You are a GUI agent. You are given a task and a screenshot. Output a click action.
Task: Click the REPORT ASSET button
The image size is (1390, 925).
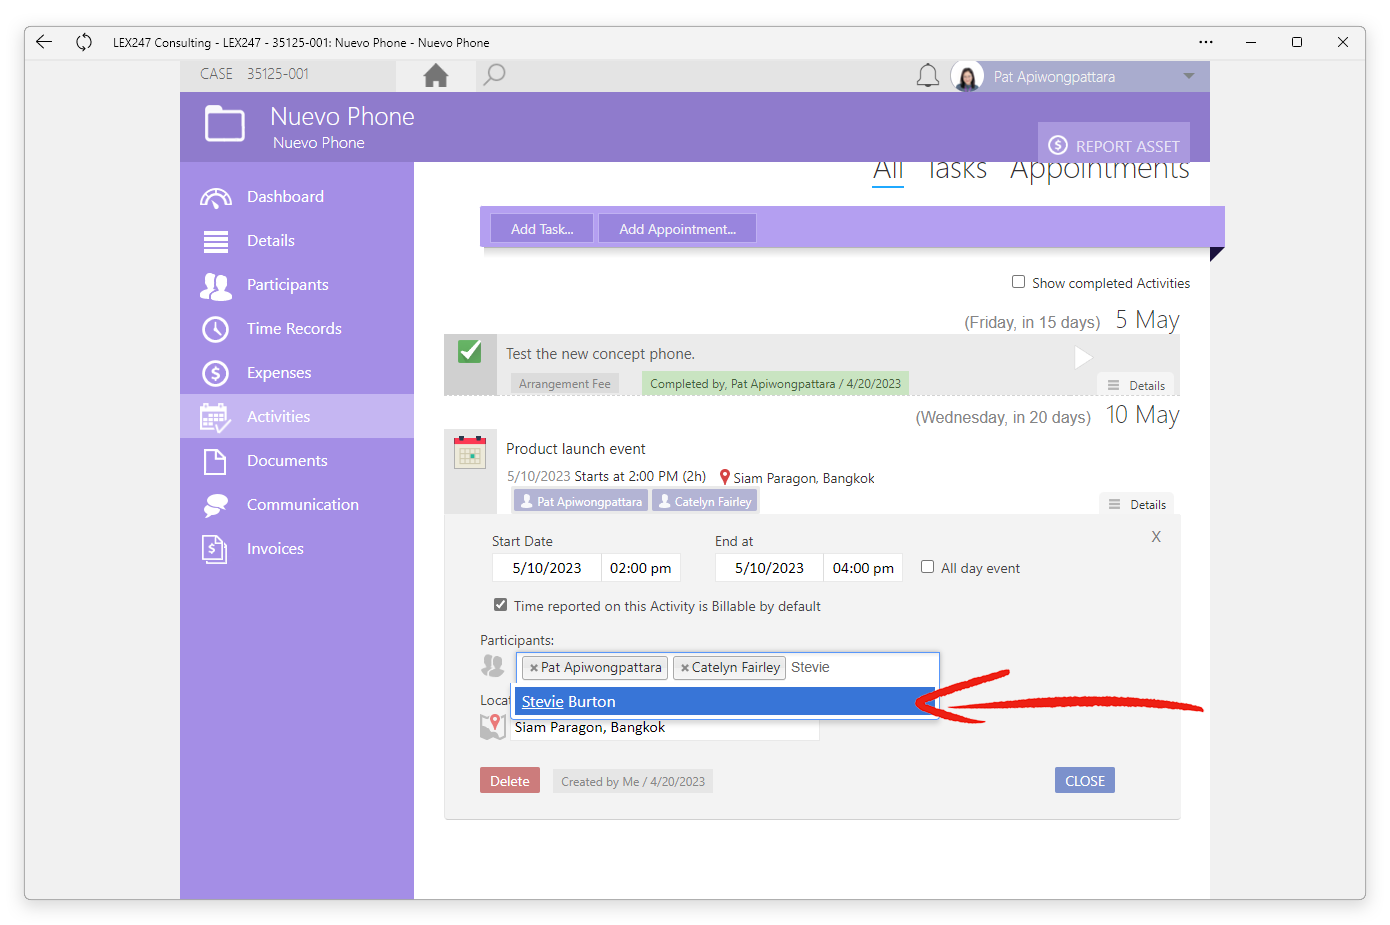click(1114, 145)
